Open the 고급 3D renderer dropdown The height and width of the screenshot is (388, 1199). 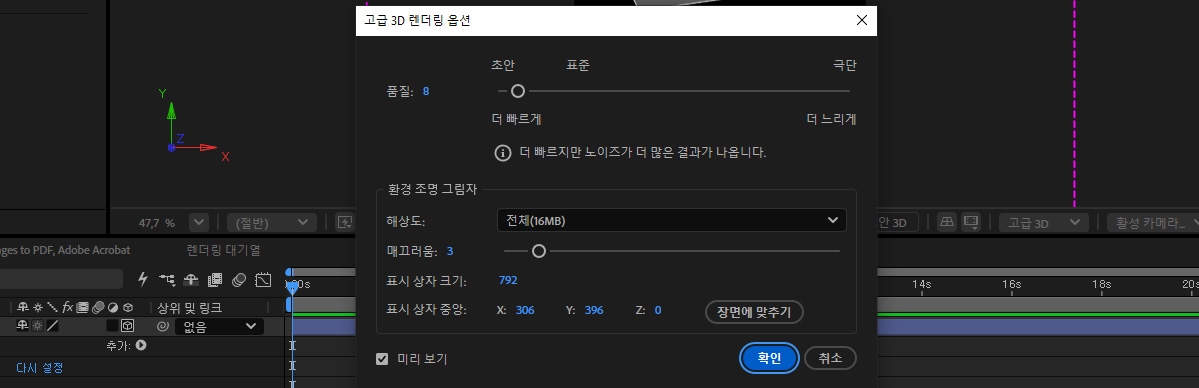[1043, 223]
